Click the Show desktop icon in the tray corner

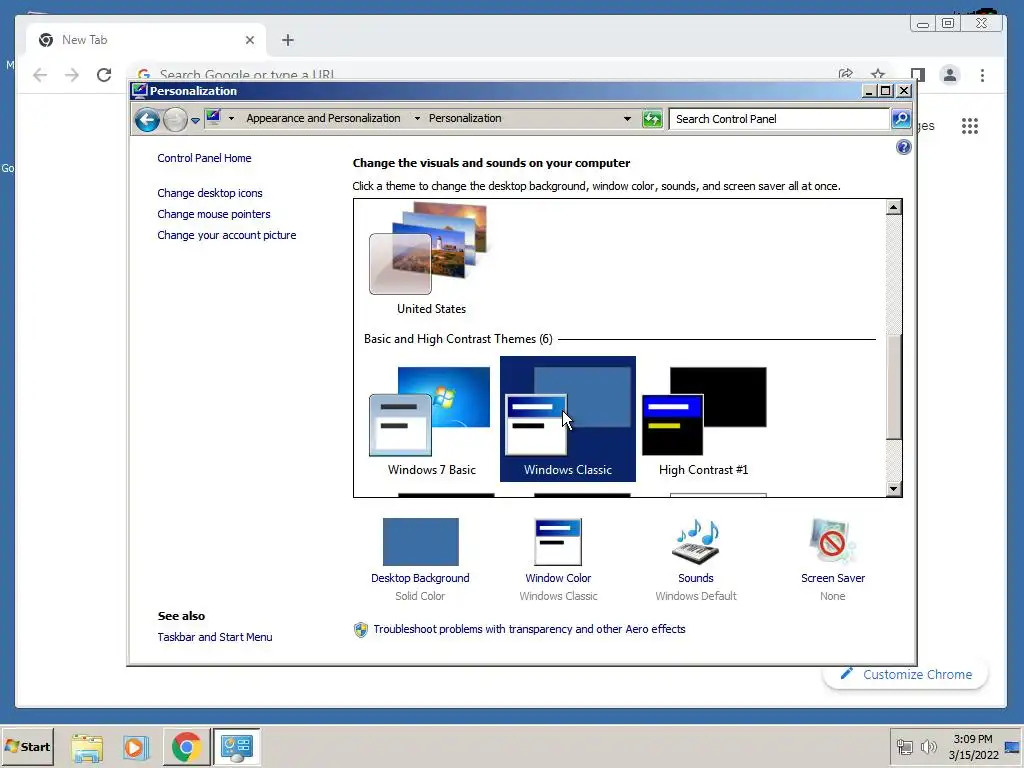tap(1013, 747)
